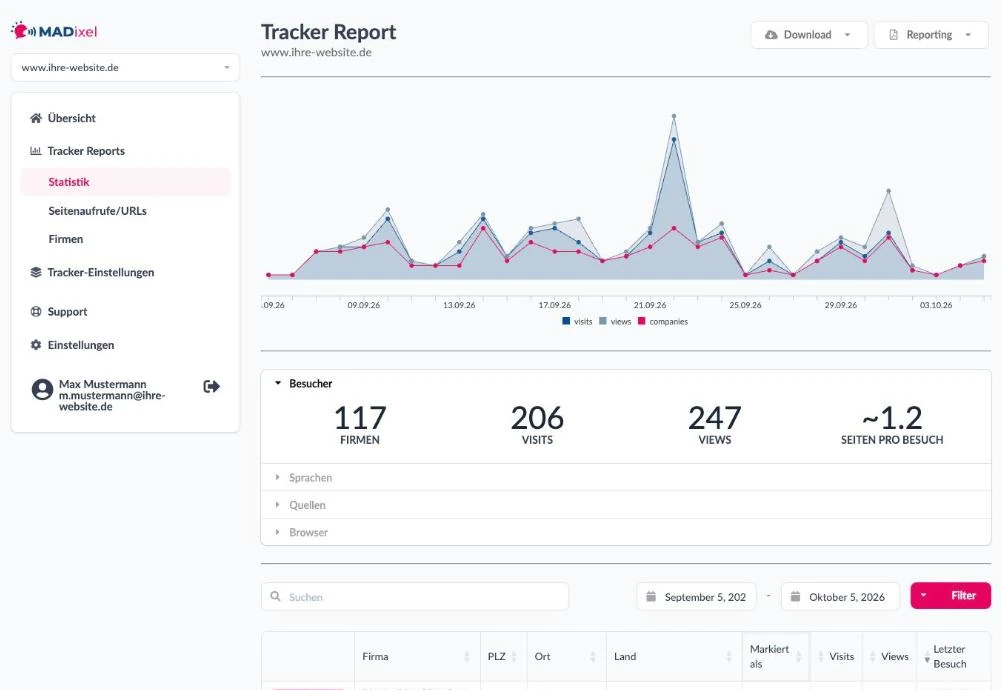Sort by Visits column arrows
Screen dimensions: 1001x690
[820, 656]
